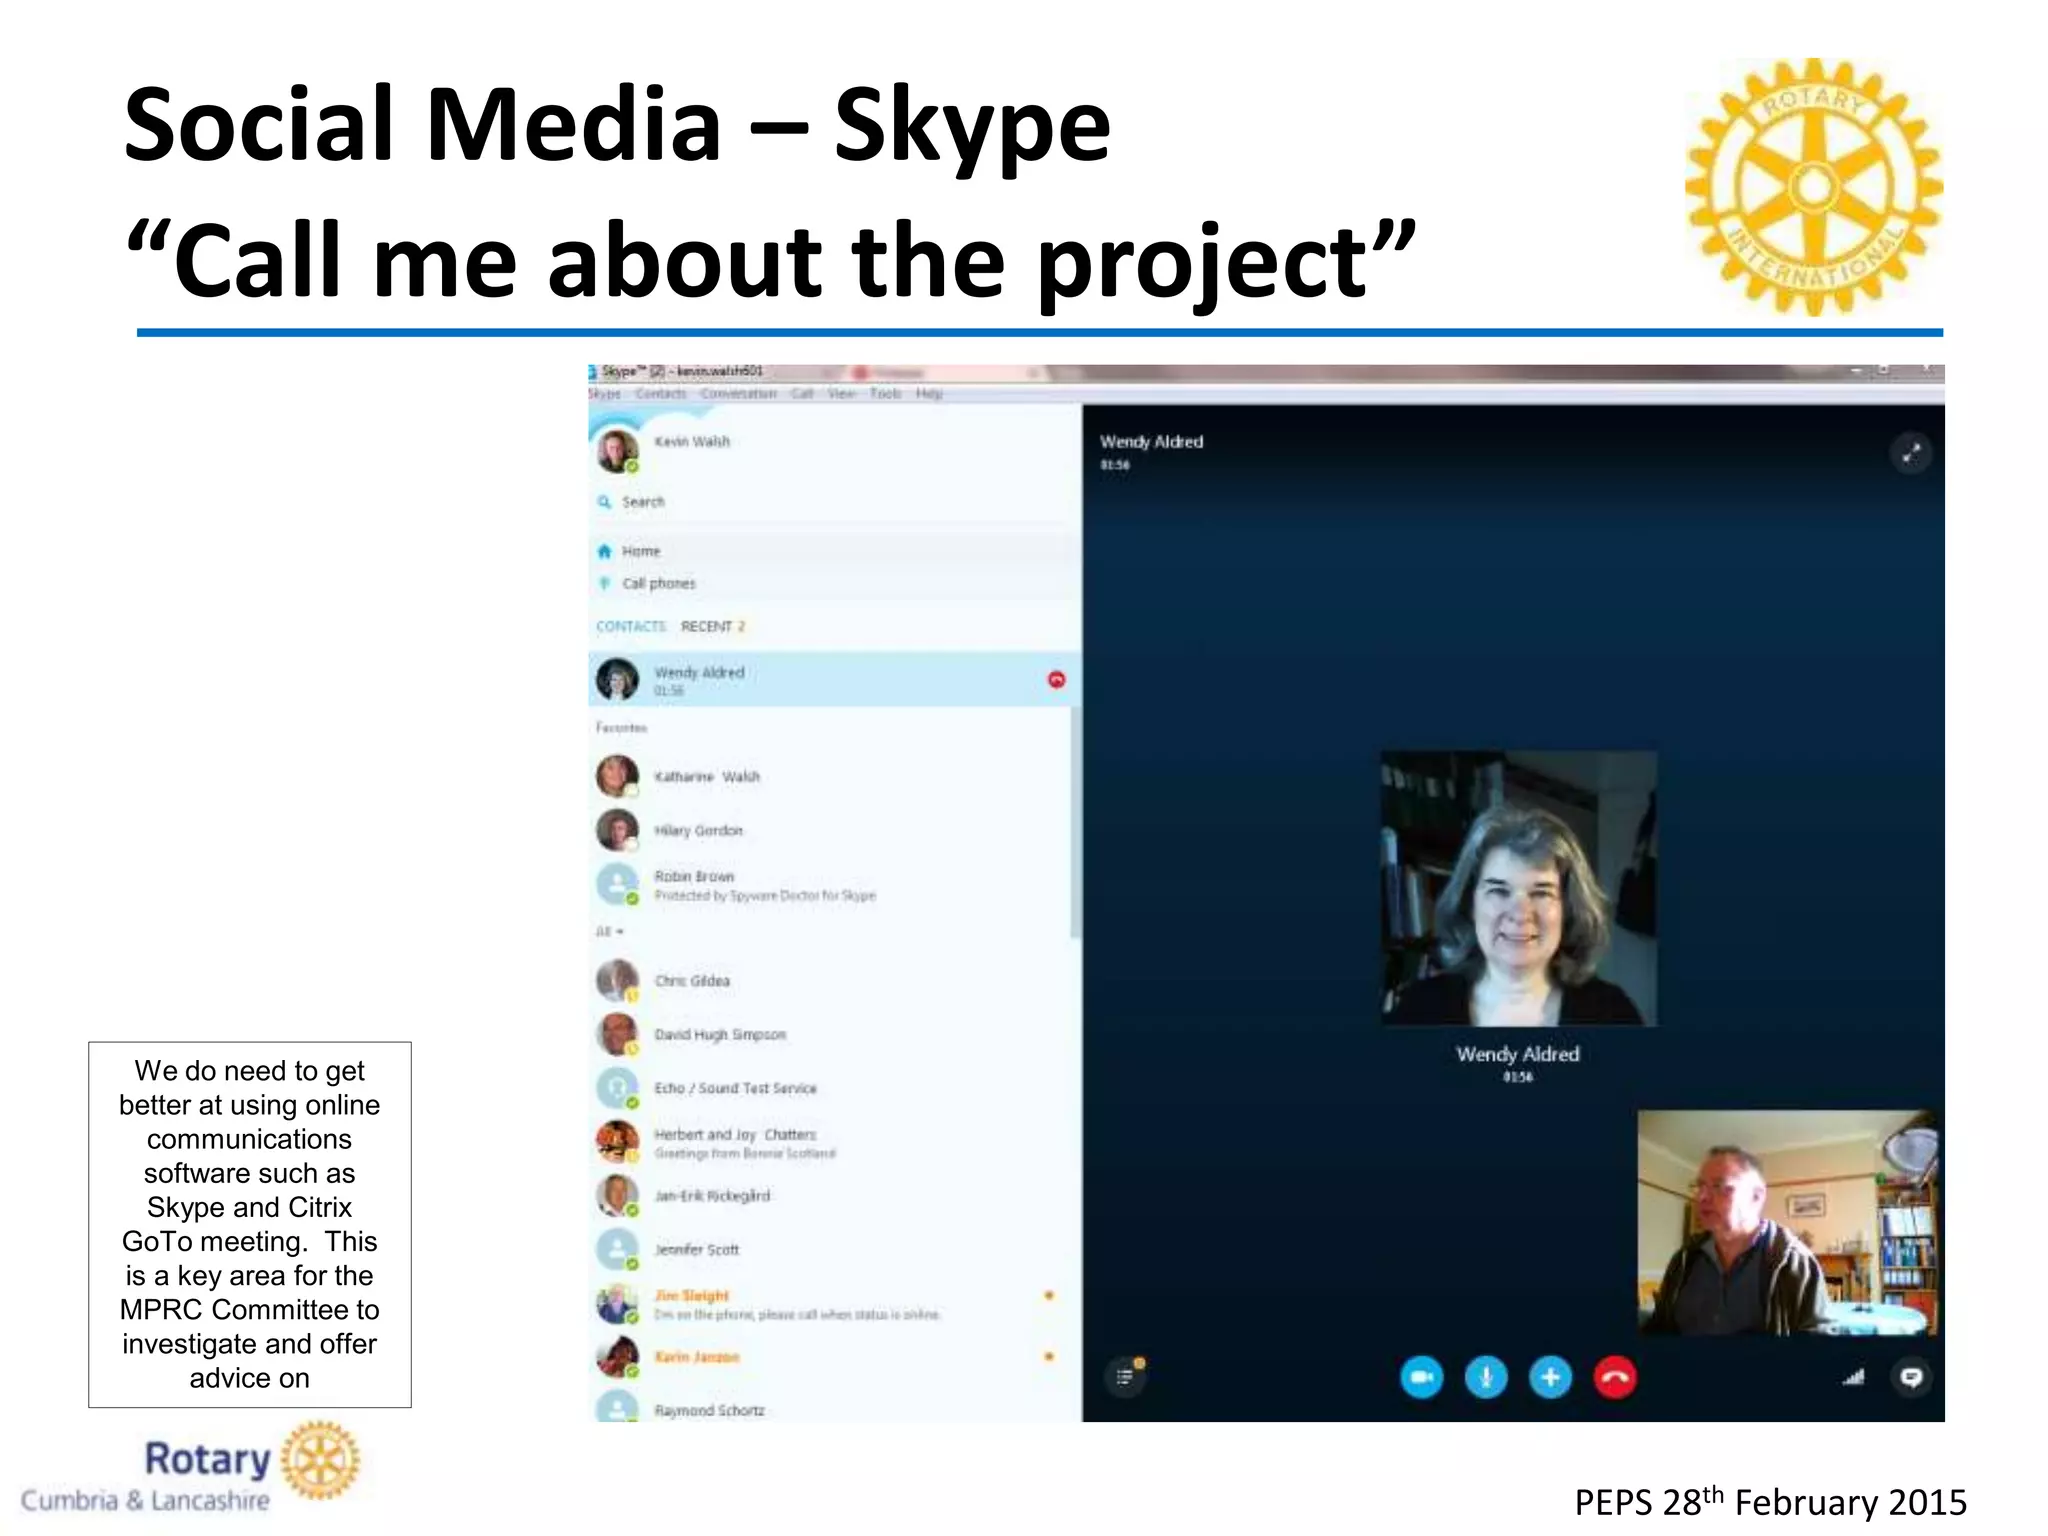Select contact Karin Janzon
The width and height of the screenshot is (2048, 1536).
[834, 1357]
